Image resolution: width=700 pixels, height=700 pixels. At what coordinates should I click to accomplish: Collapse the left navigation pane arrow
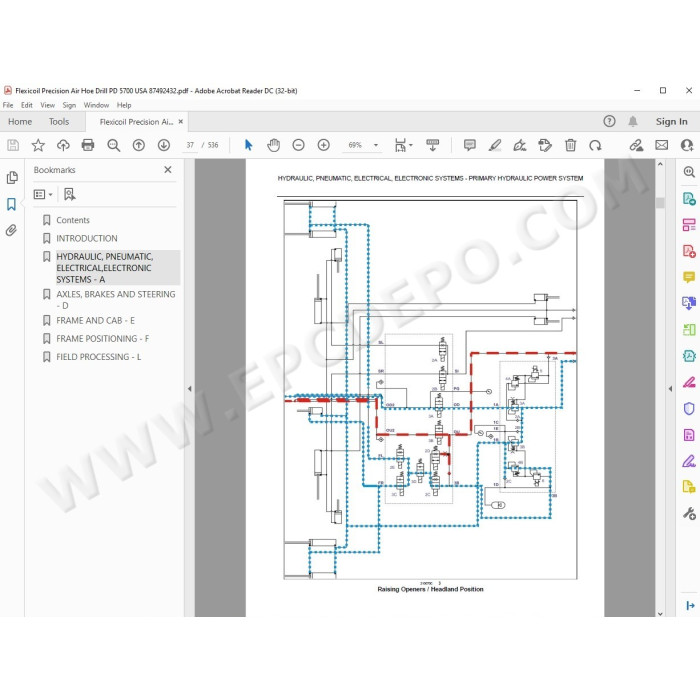pos(190,389)
